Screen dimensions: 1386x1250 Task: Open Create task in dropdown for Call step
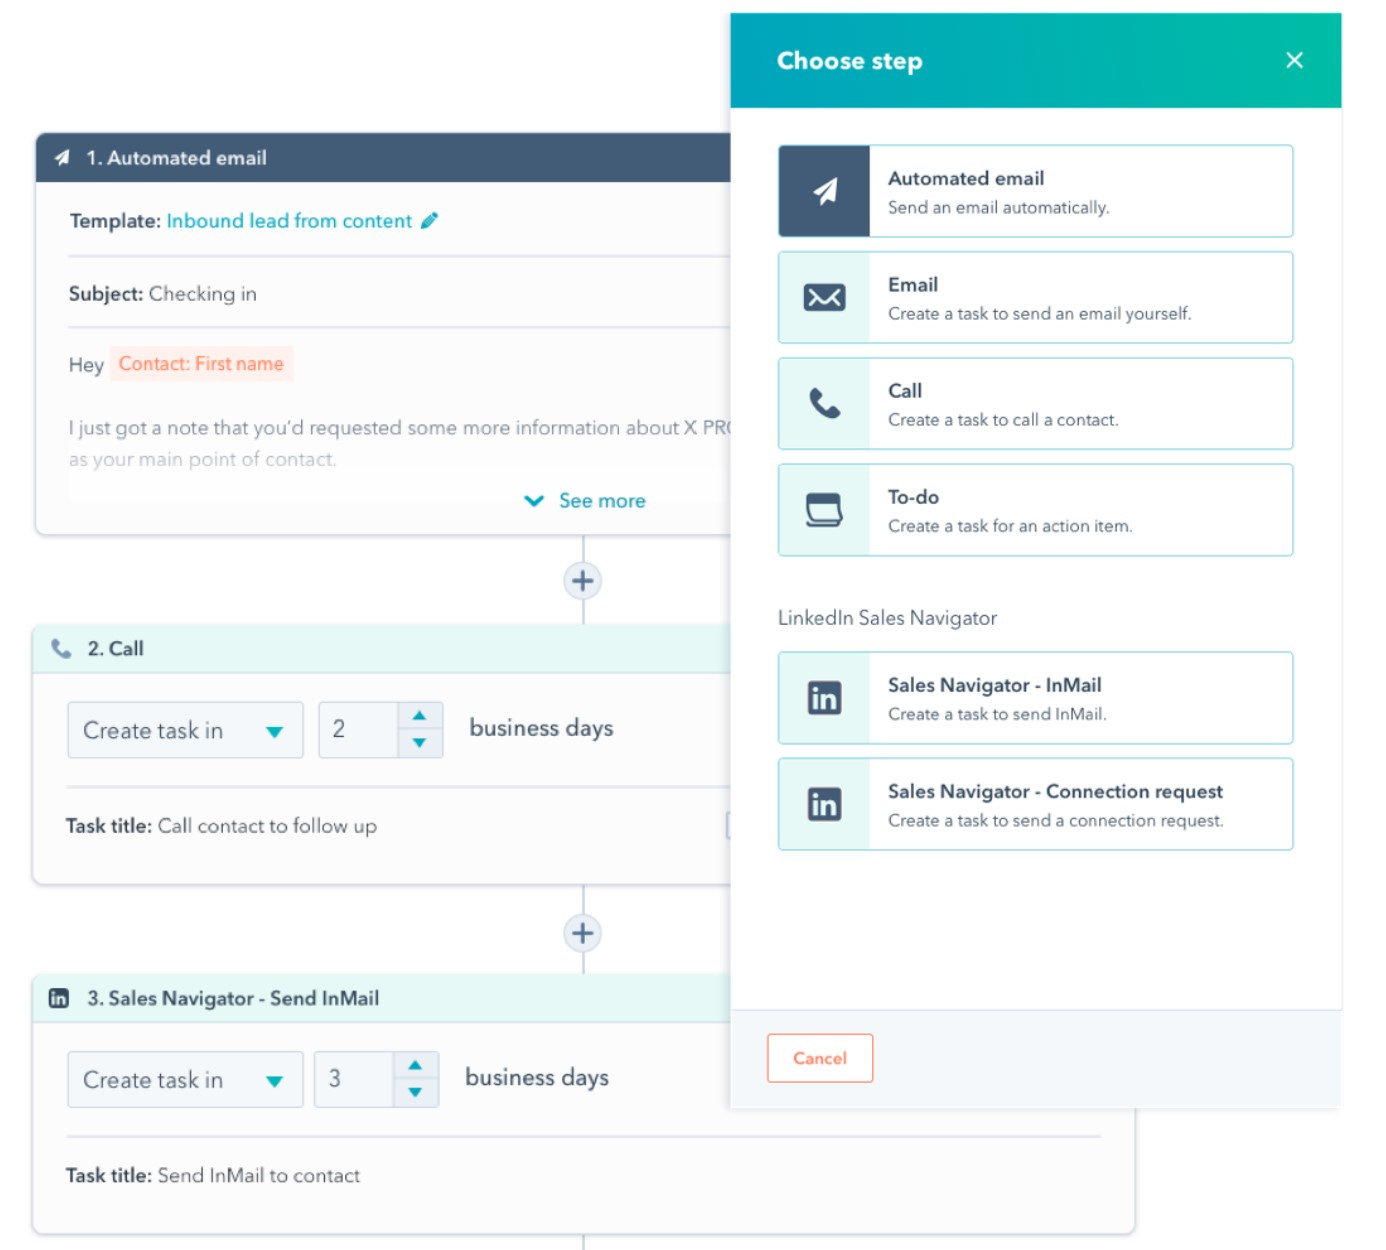185,730
